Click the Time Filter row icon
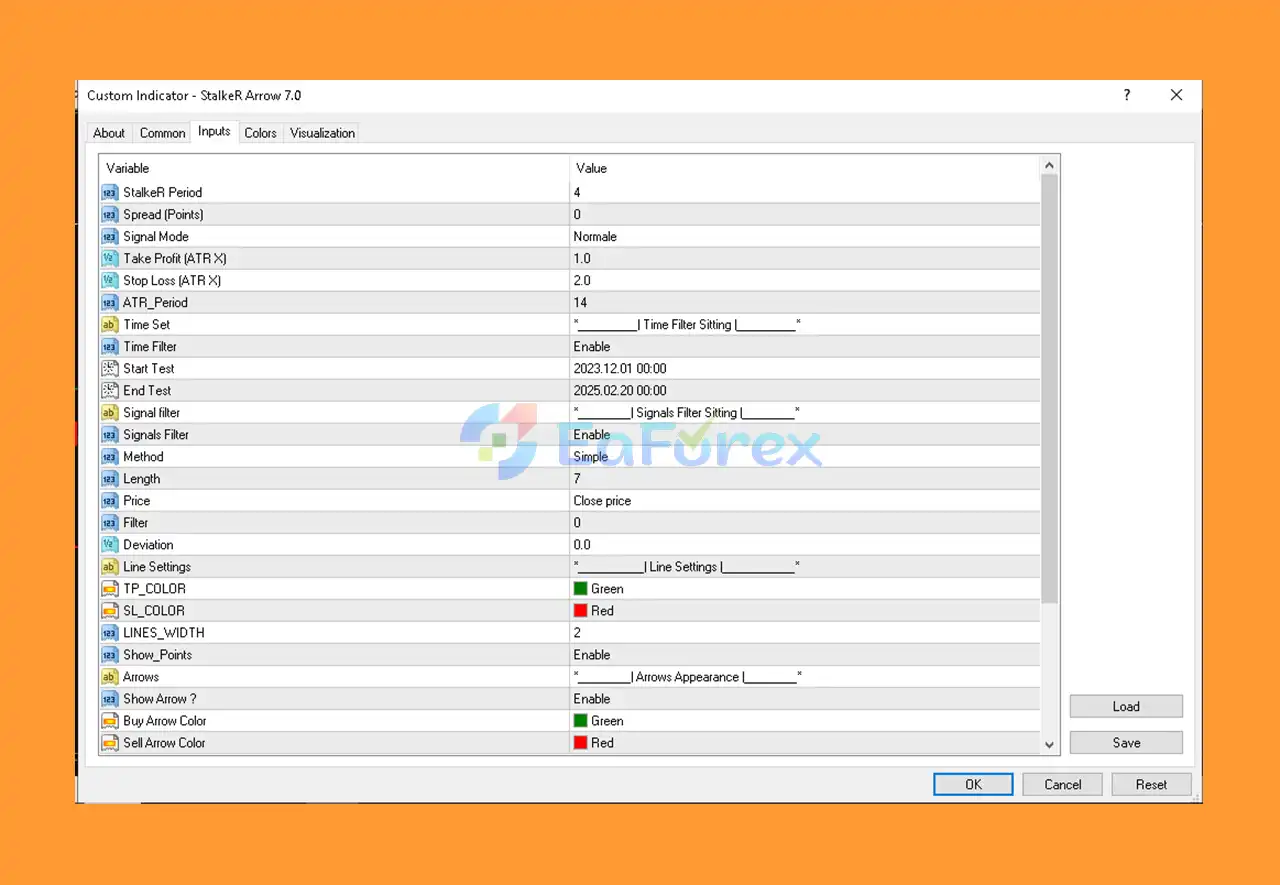The image size is (1280, 885). 110,346
